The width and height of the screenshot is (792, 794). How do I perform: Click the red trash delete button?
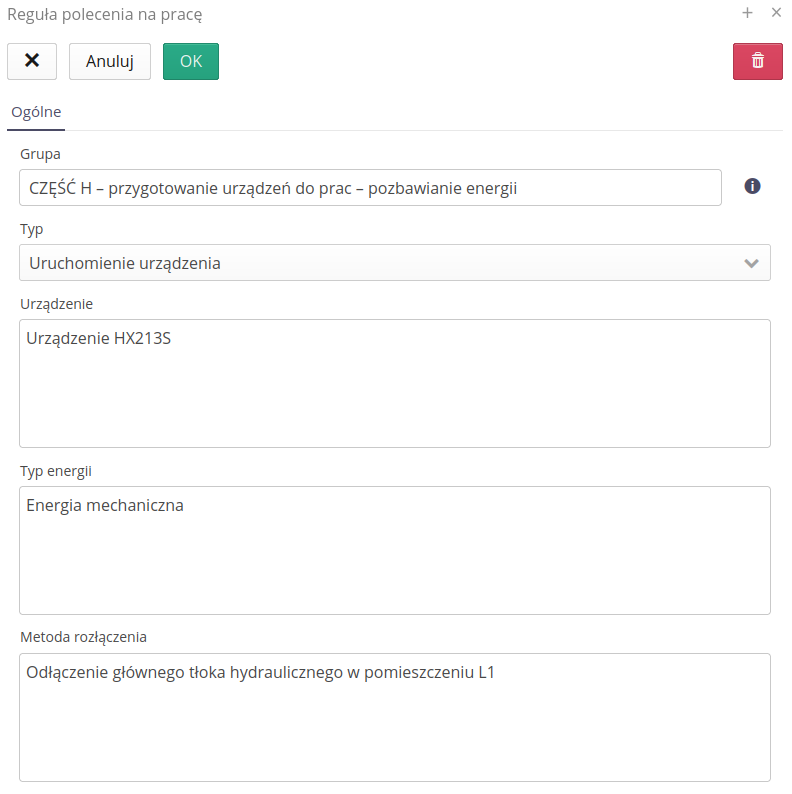click(757, 61)
